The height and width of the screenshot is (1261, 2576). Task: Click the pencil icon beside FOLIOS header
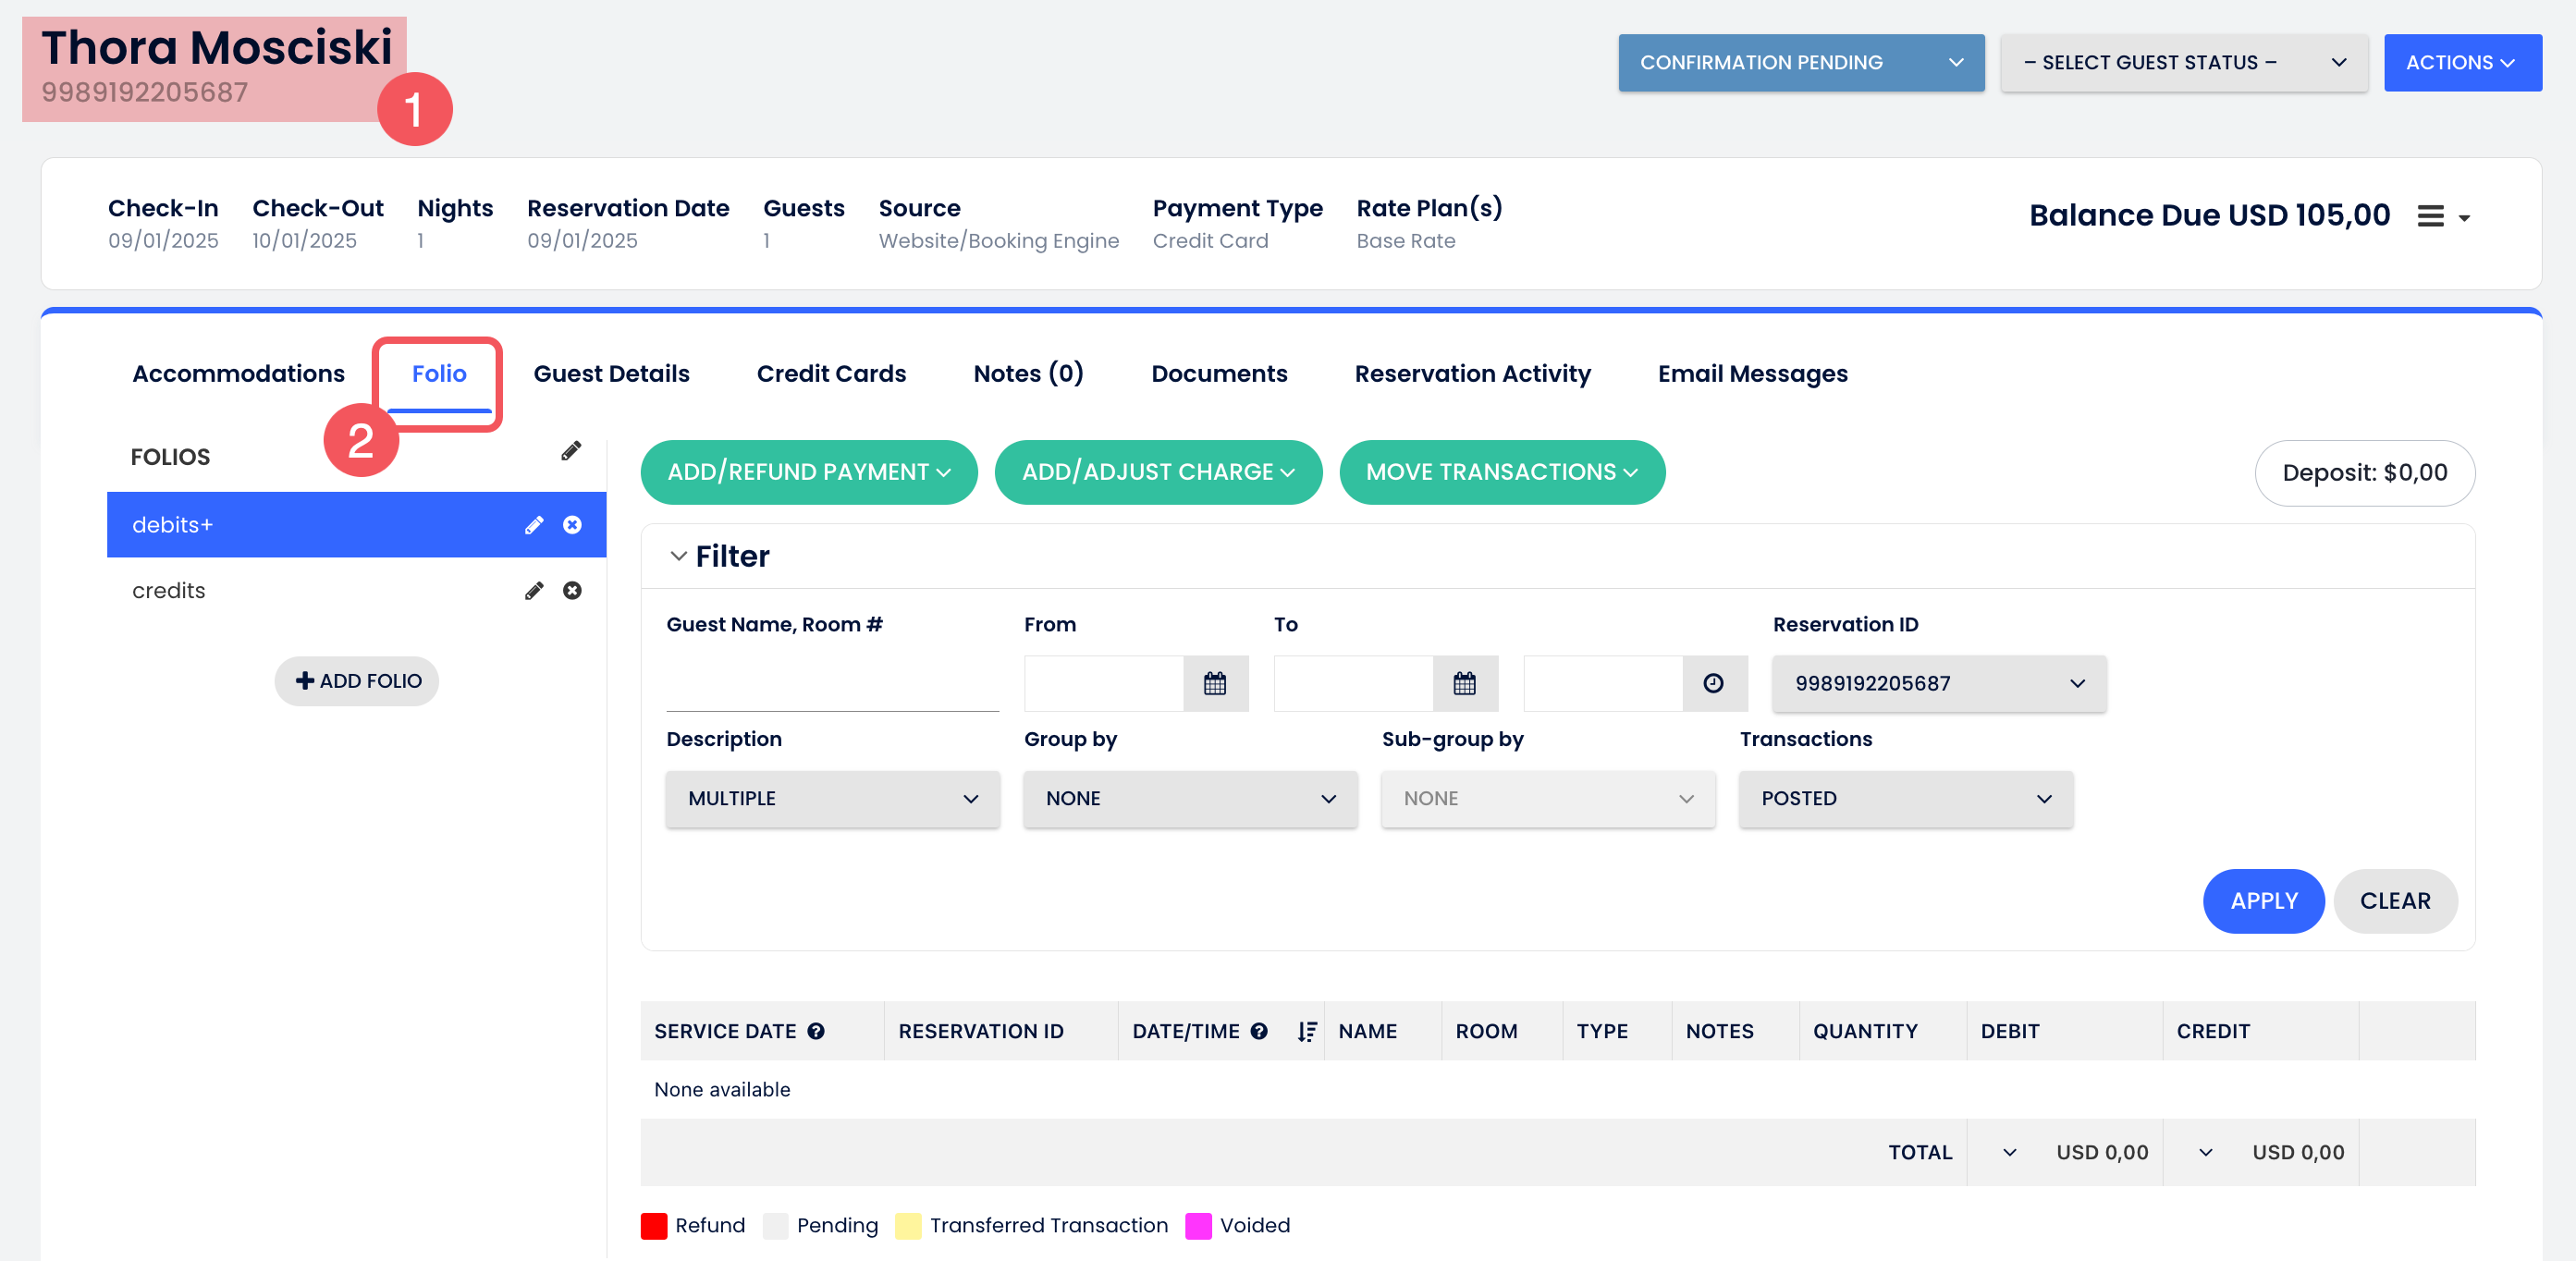(570, 452)
